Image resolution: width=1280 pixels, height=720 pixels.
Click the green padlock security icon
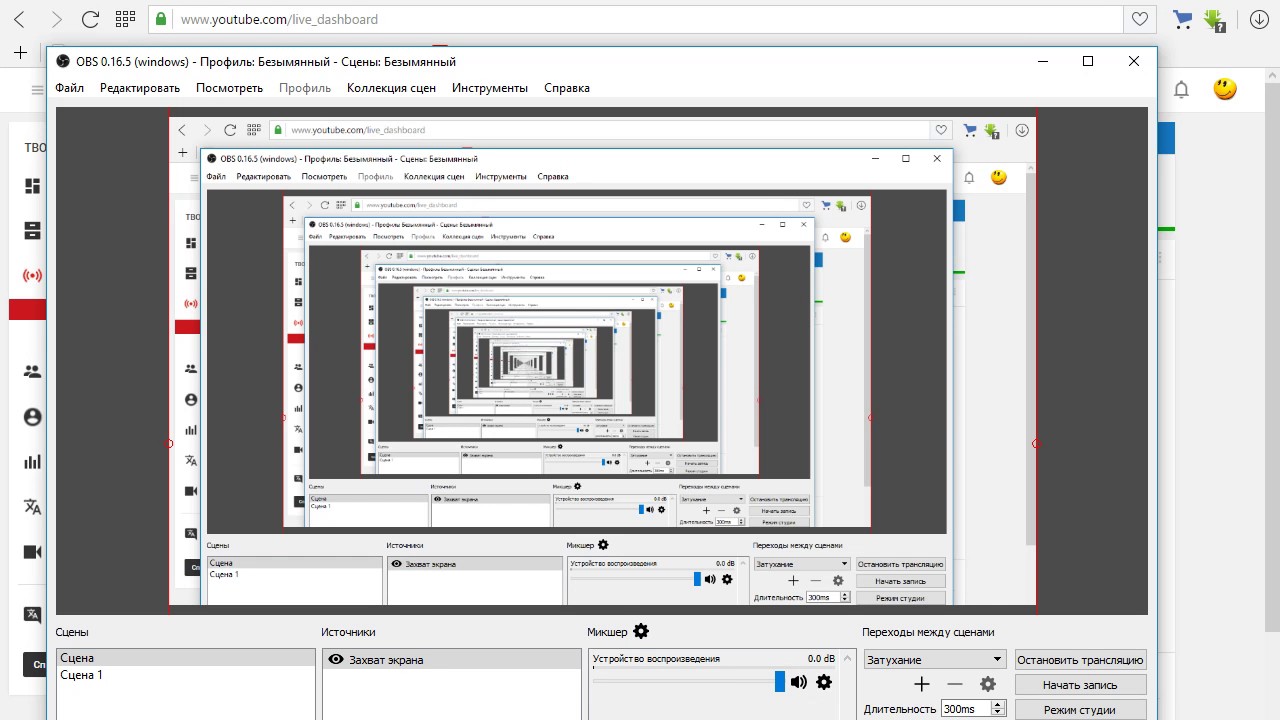(x=160, y=19)
